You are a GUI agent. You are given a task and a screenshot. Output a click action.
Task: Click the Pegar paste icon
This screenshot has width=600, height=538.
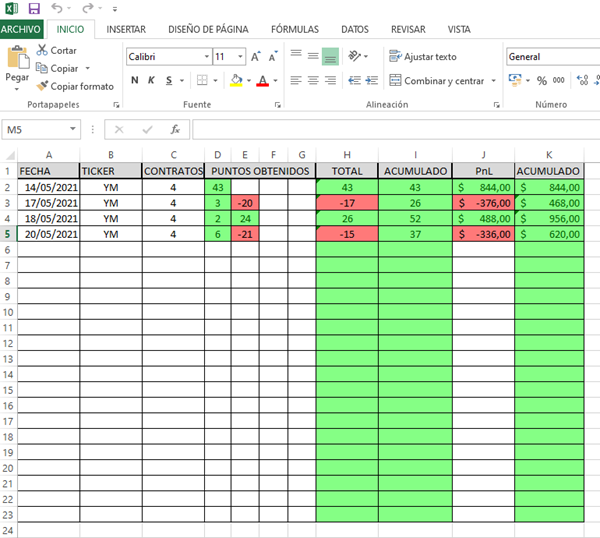17,62
